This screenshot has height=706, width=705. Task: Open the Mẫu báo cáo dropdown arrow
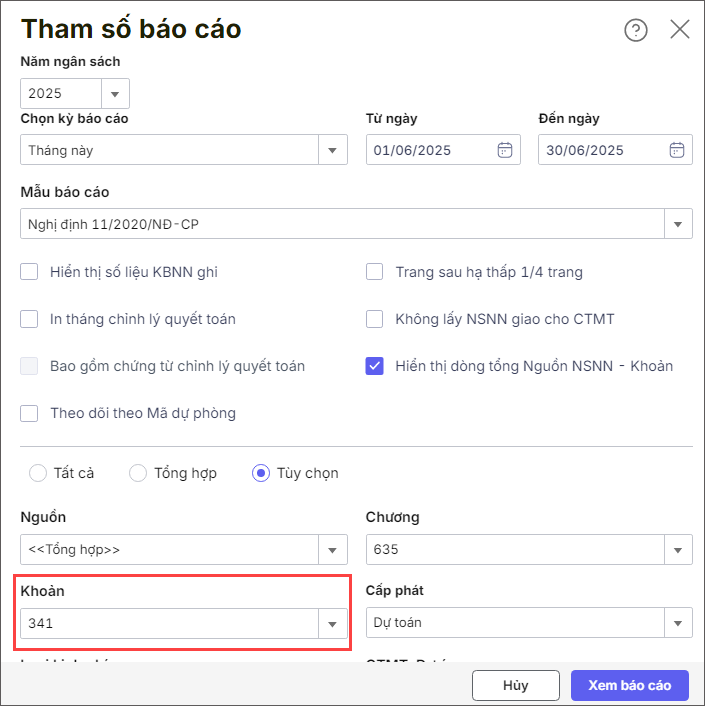click(x=678, y=224)
